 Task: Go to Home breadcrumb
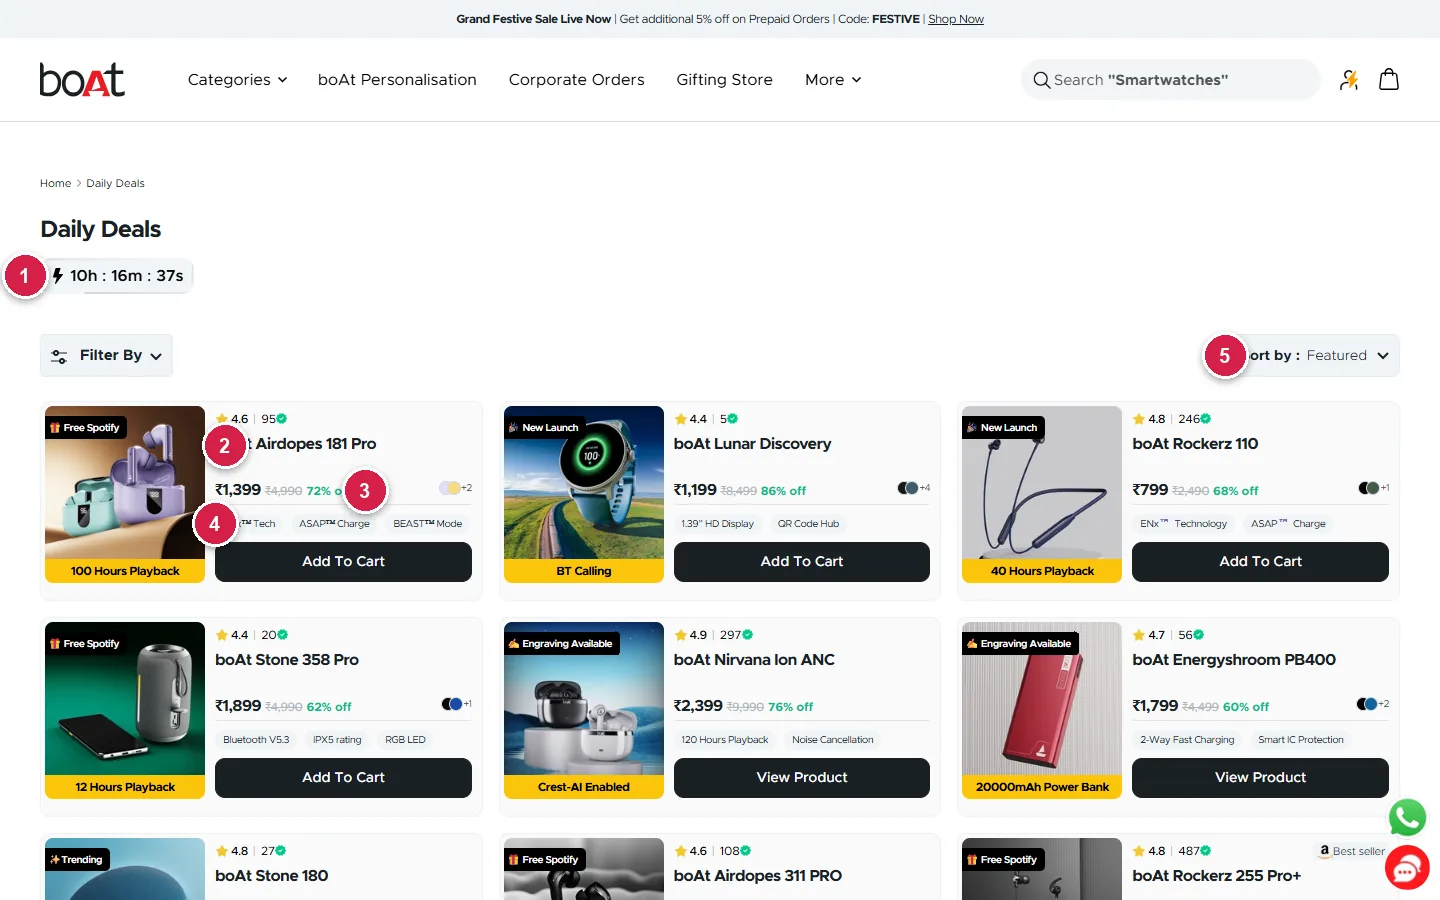(55, 183)
